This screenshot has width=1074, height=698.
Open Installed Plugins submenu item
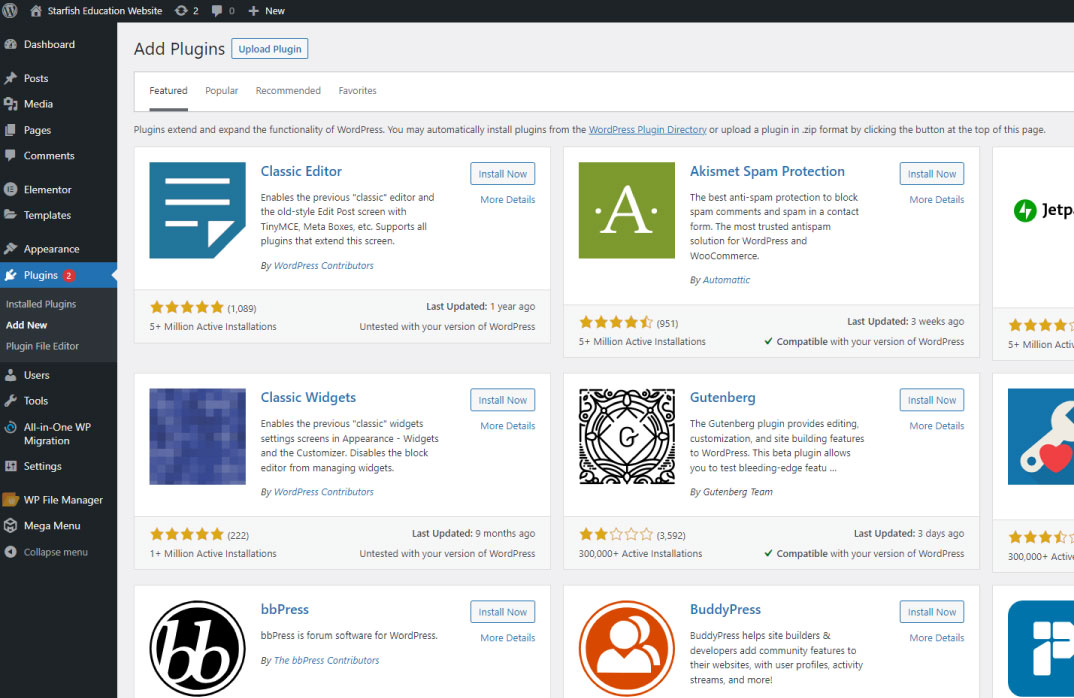click(41, 304)
